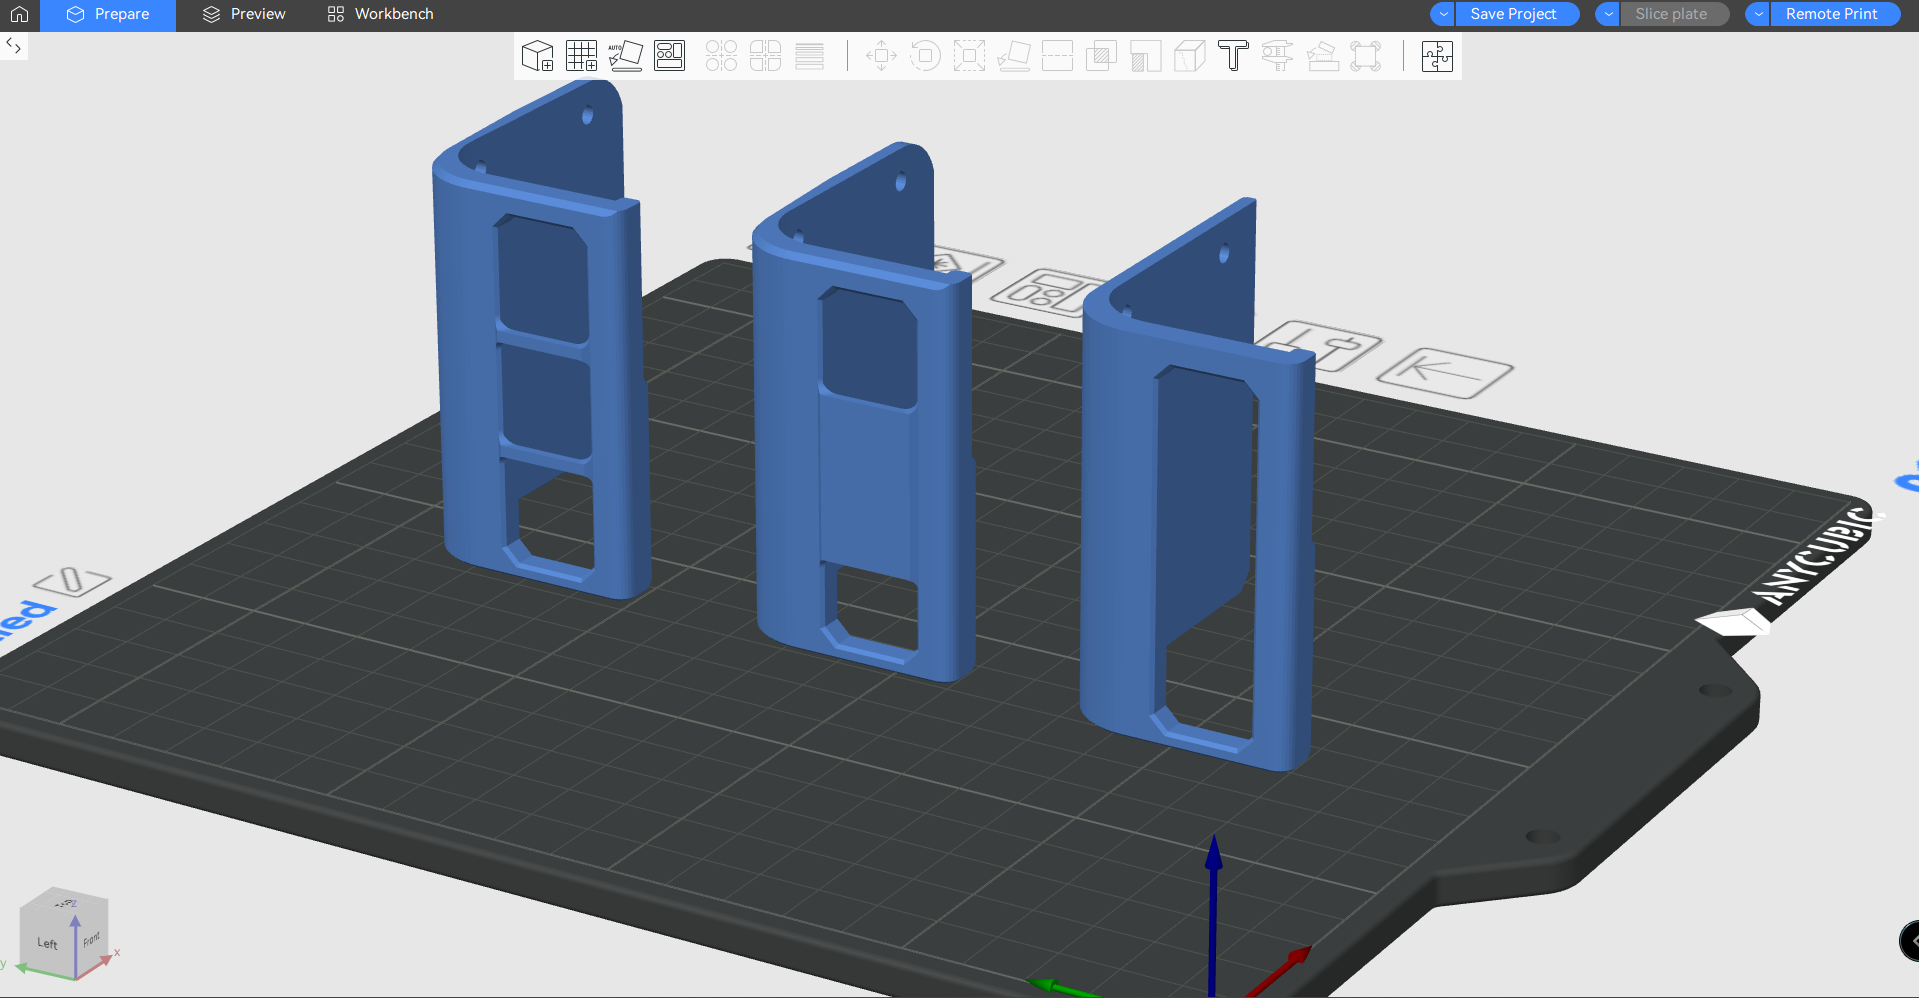This screenshot has width=1919, height=998.
Task: Click the Add plate grid icon
Action: pos(582,56)
